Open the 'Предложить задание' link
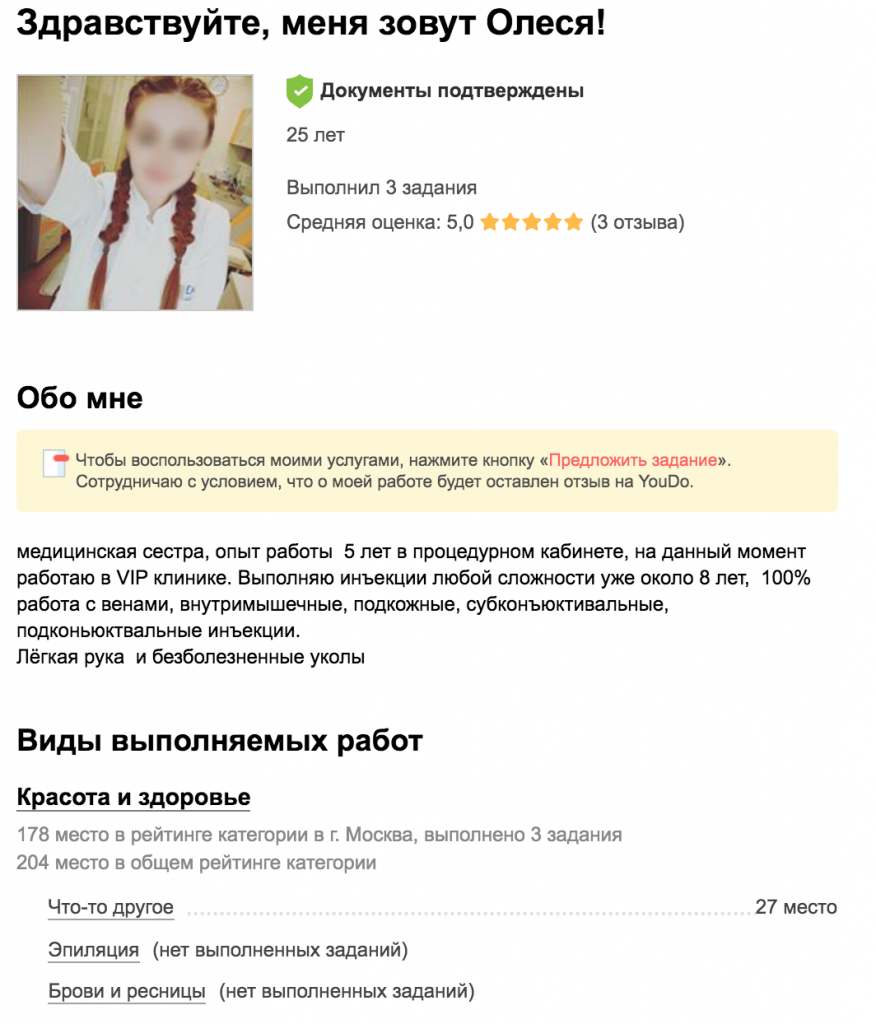876x1024 pixels. click(633, 460)
